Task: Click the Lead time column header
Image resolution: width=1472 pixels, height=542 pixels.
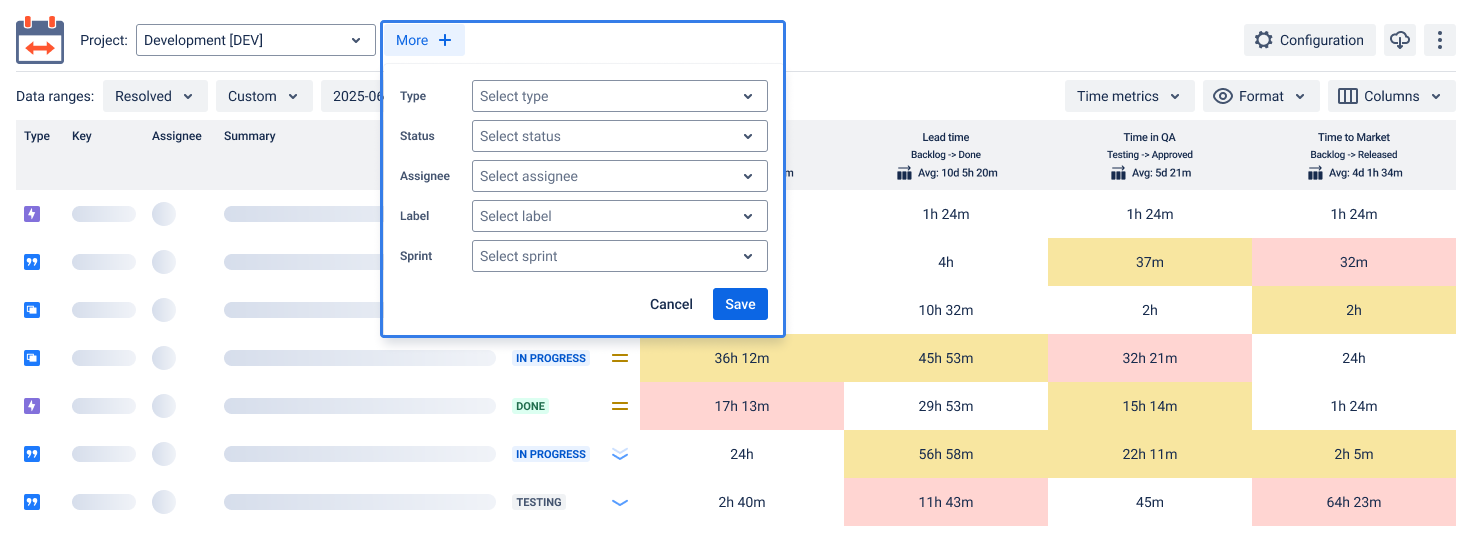Action: 946,137
